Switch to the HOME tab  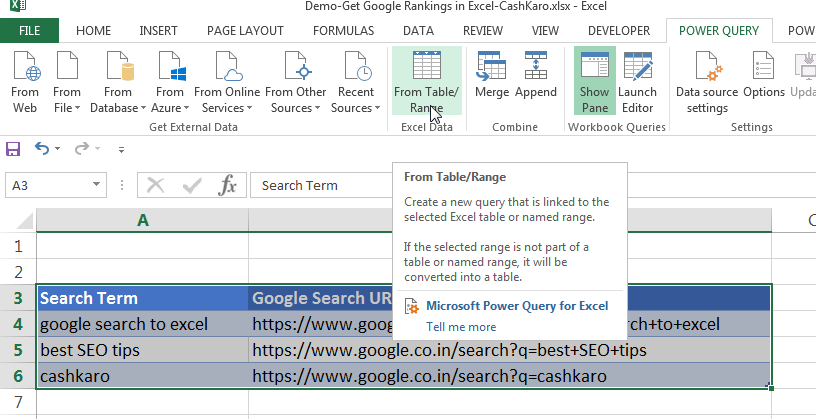pos(94,31)
